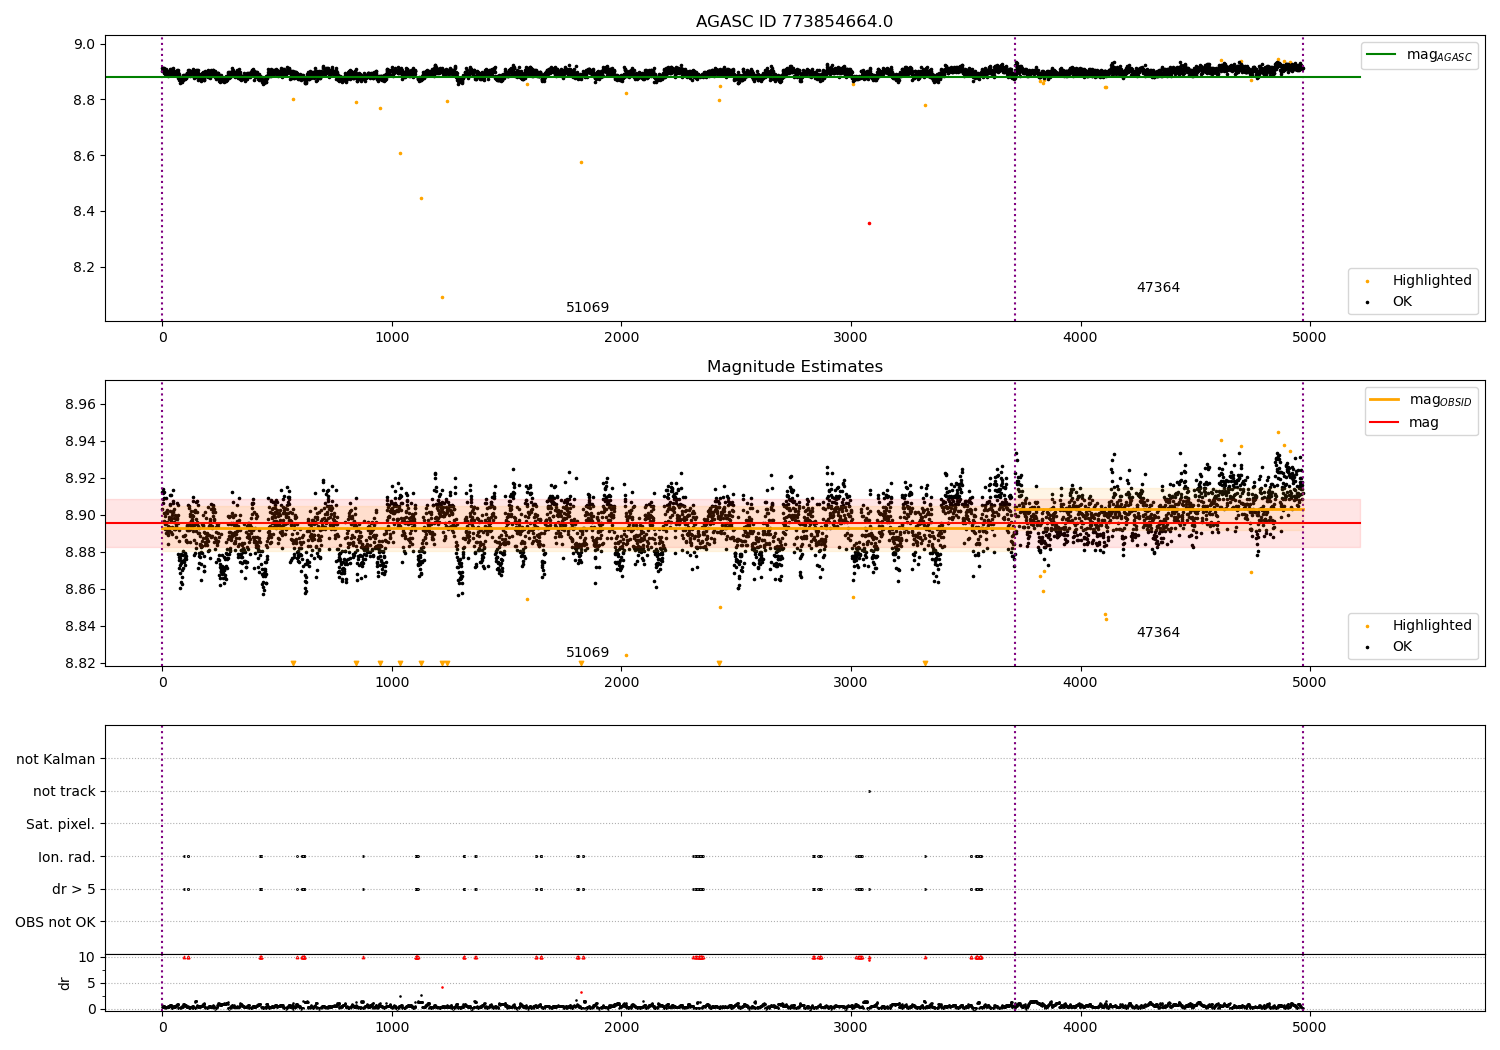Screen dimensions: 1500x1050
Task: Click the '47364' label in Magnitude Estimates plot
Action: 1158,633
